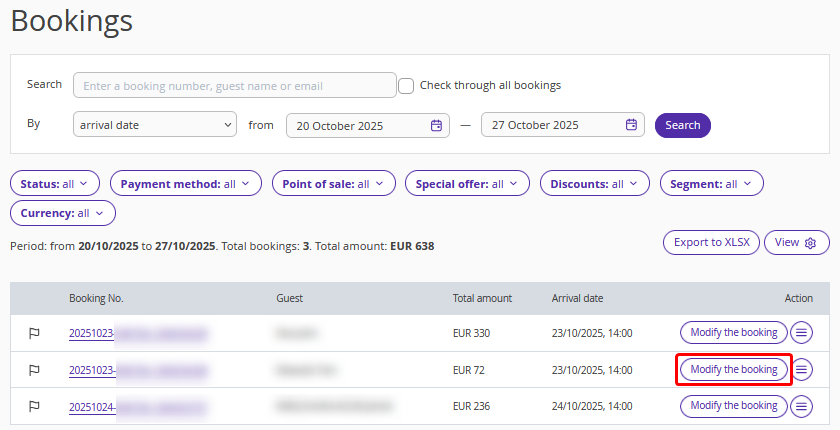The image size is (840, 430).
Task: Open the calendar picker for 27 October 2025
Action: [631, 125]
